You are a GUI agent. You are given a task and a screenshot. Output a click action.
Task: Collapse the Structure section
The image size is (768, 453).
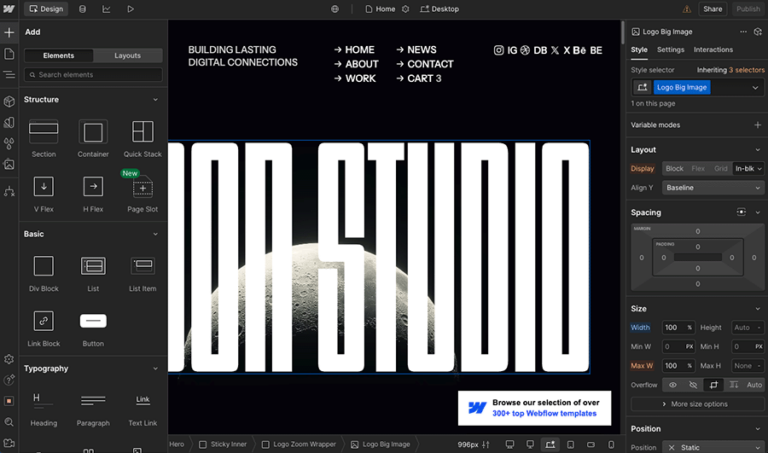click(x=155, y=100)
